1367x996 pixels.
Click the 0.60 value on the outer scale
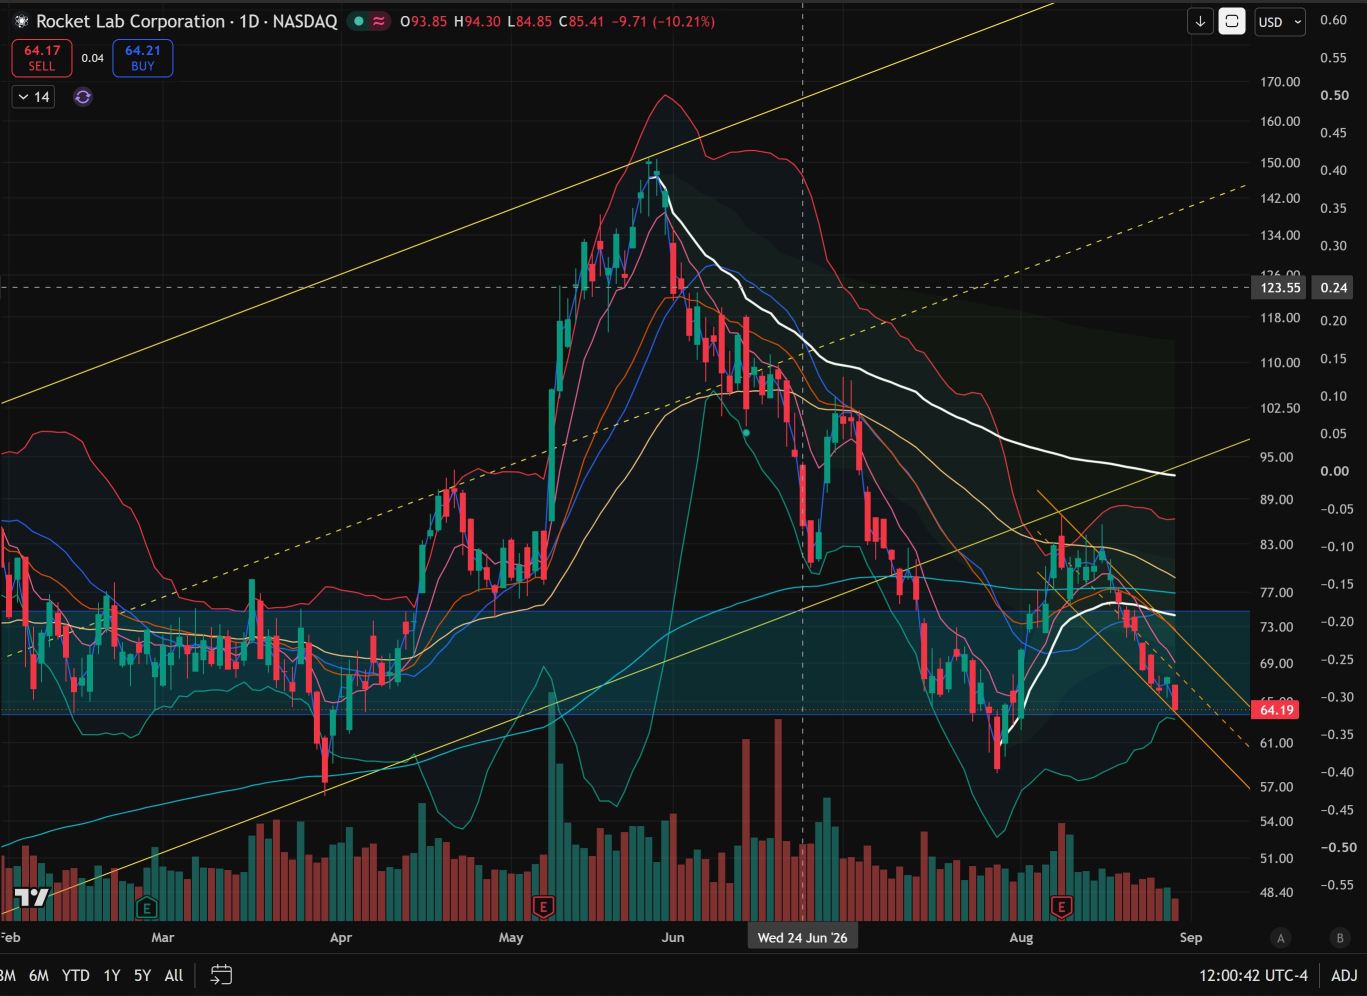pos(1332,20)
